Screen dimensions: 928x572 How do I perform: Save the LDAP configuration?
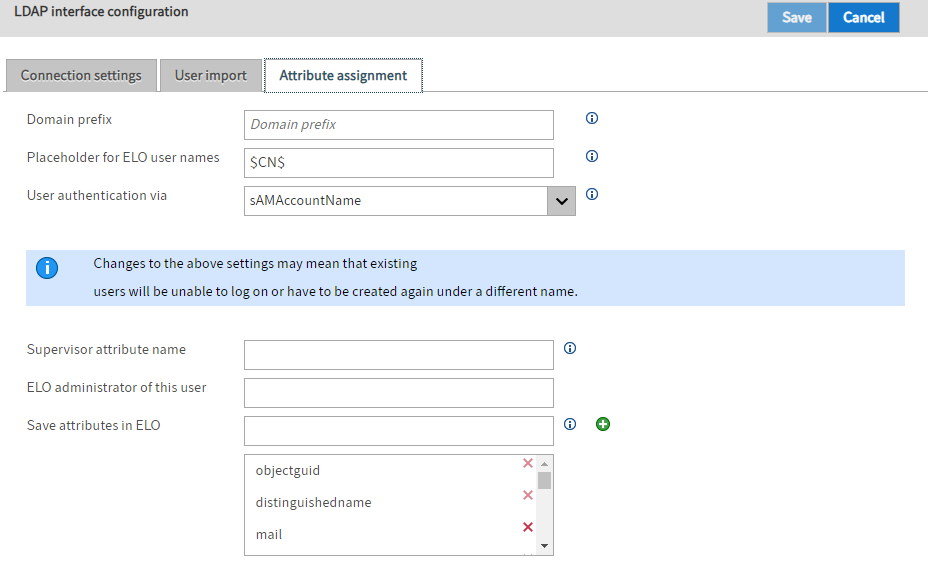coord(797,18)
